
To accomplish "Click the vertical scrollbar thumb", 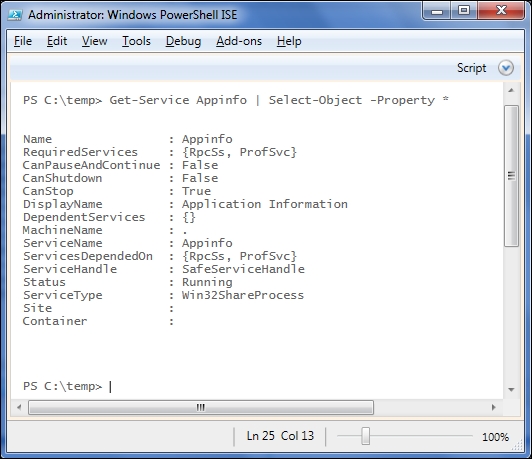I will 511,176.
